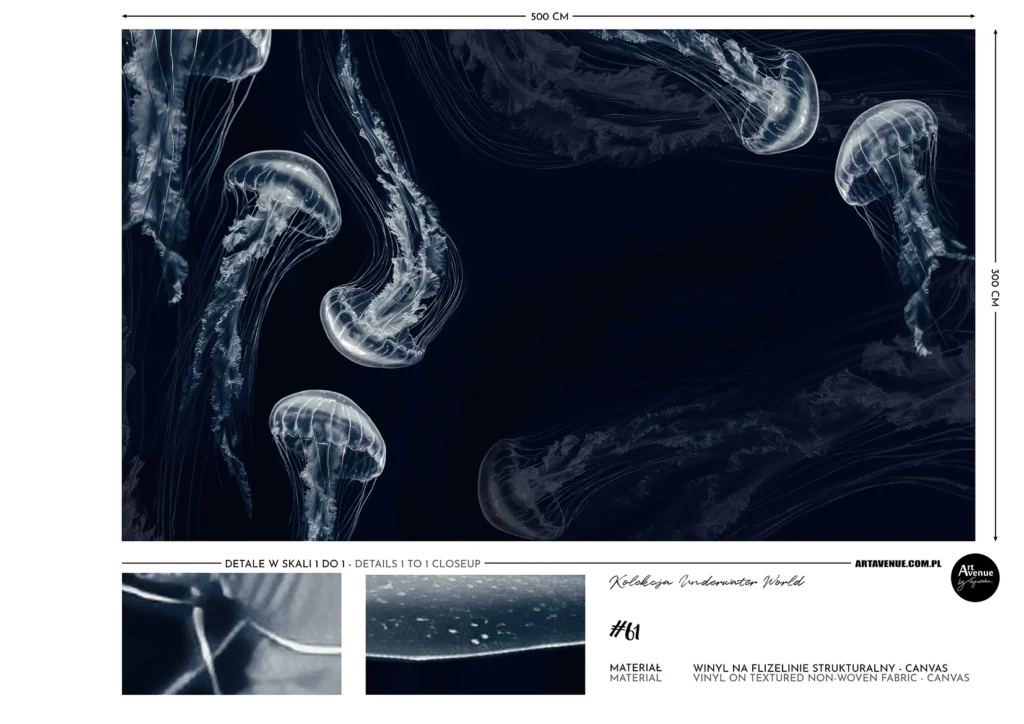Click the Art Avenue circular logo
Screen dimensions: 1024x724
click(974, 577)
